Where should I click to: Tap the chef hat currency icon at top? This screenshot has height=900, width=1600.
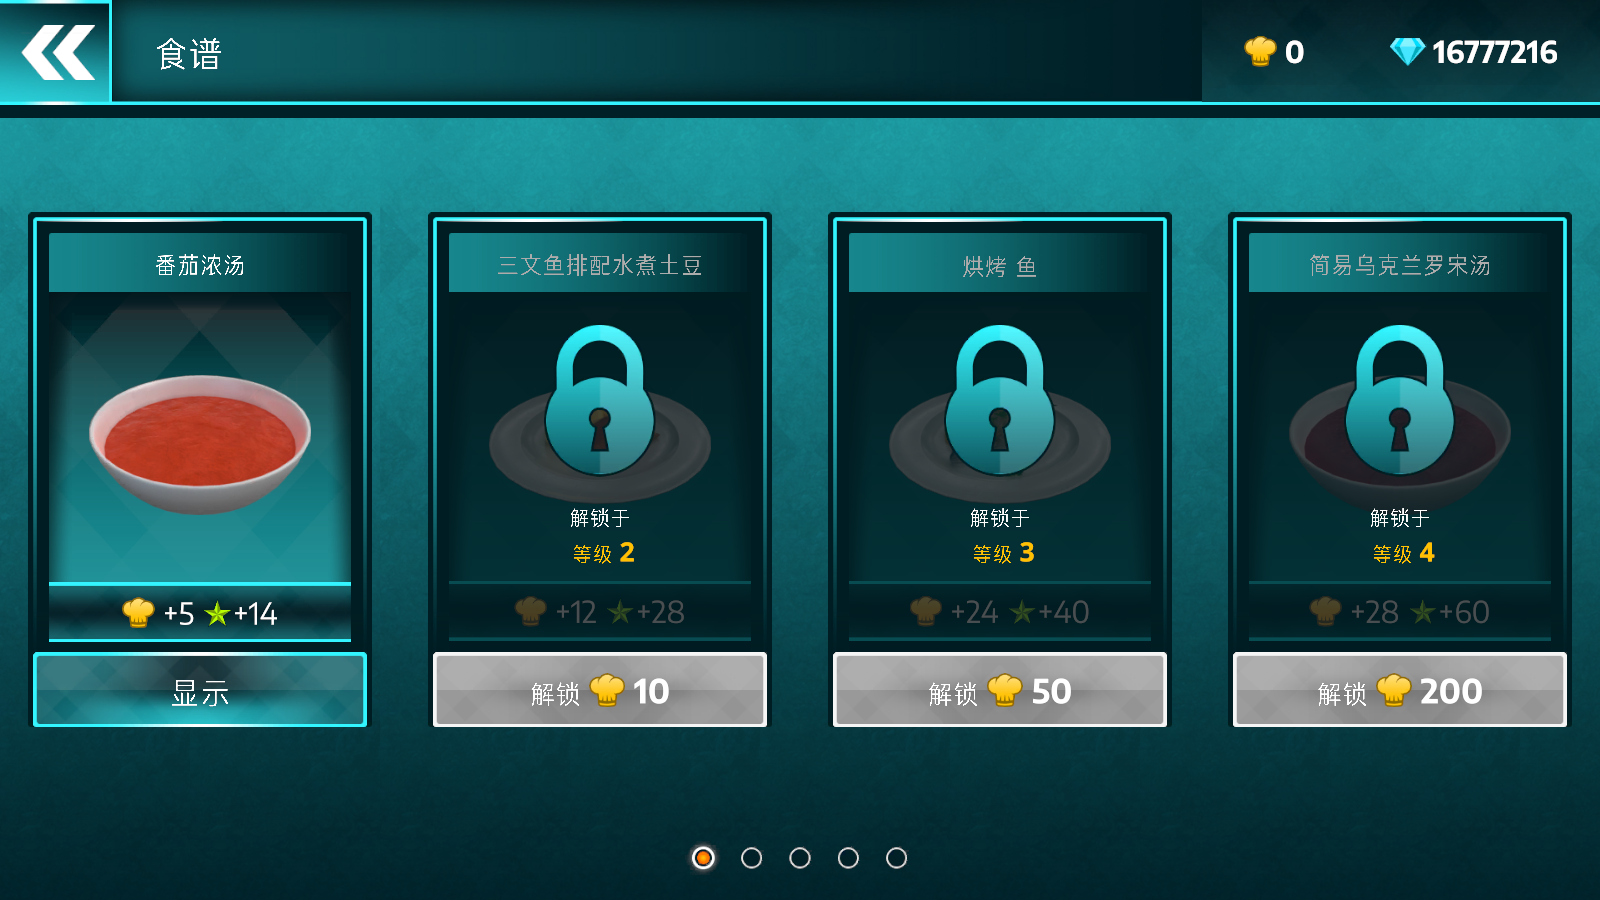(1260, 51)
